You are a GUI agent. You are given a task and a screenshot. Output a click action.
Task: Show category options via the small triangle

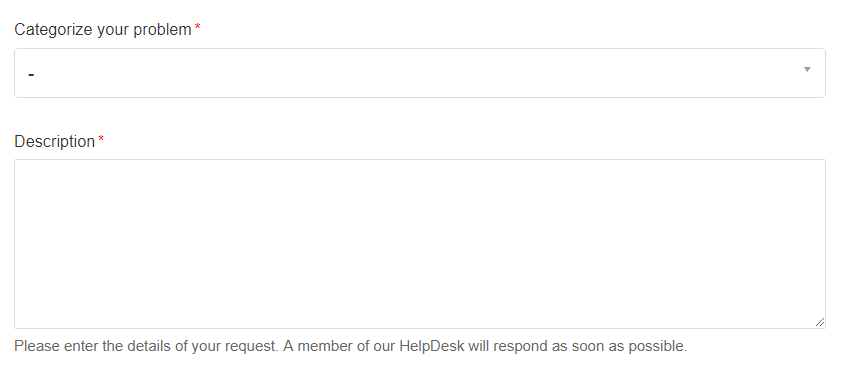pos(807,69)
